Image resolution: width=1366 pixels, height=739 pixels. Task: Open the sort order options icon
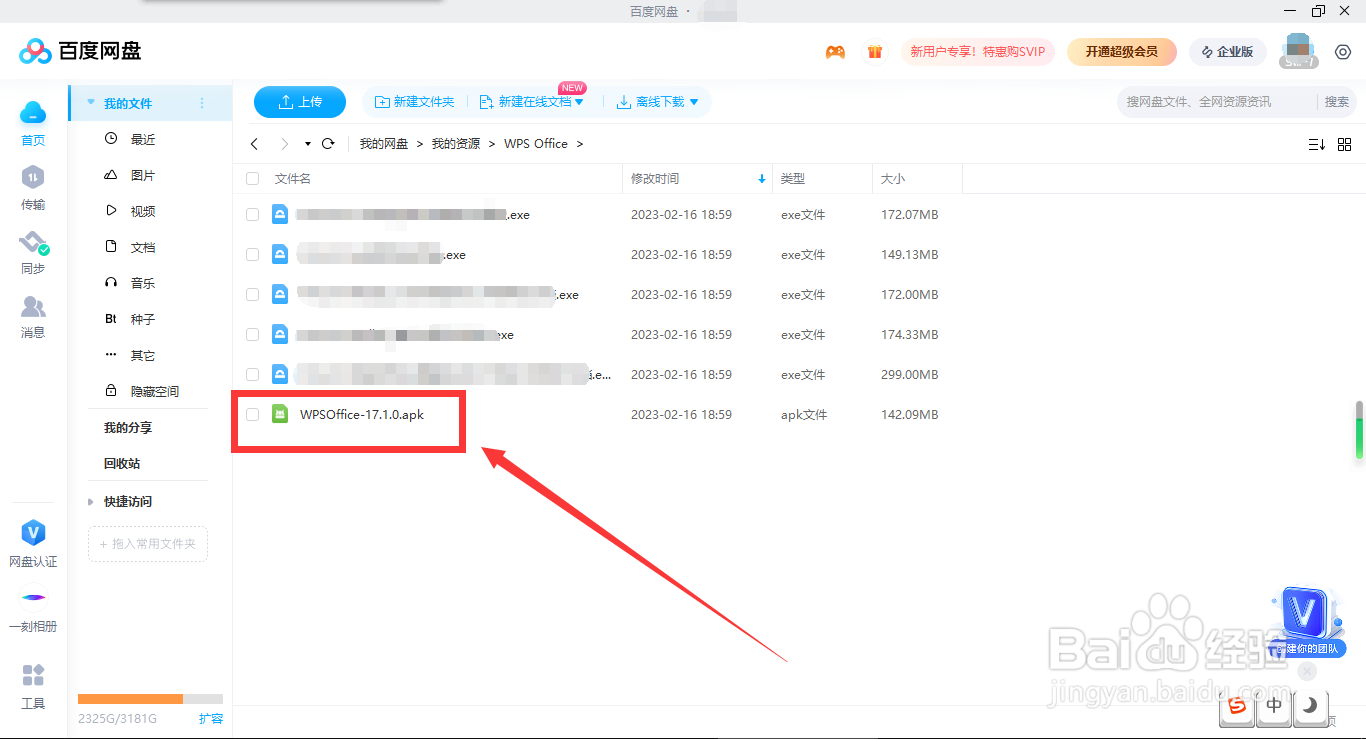(1317, 145)
